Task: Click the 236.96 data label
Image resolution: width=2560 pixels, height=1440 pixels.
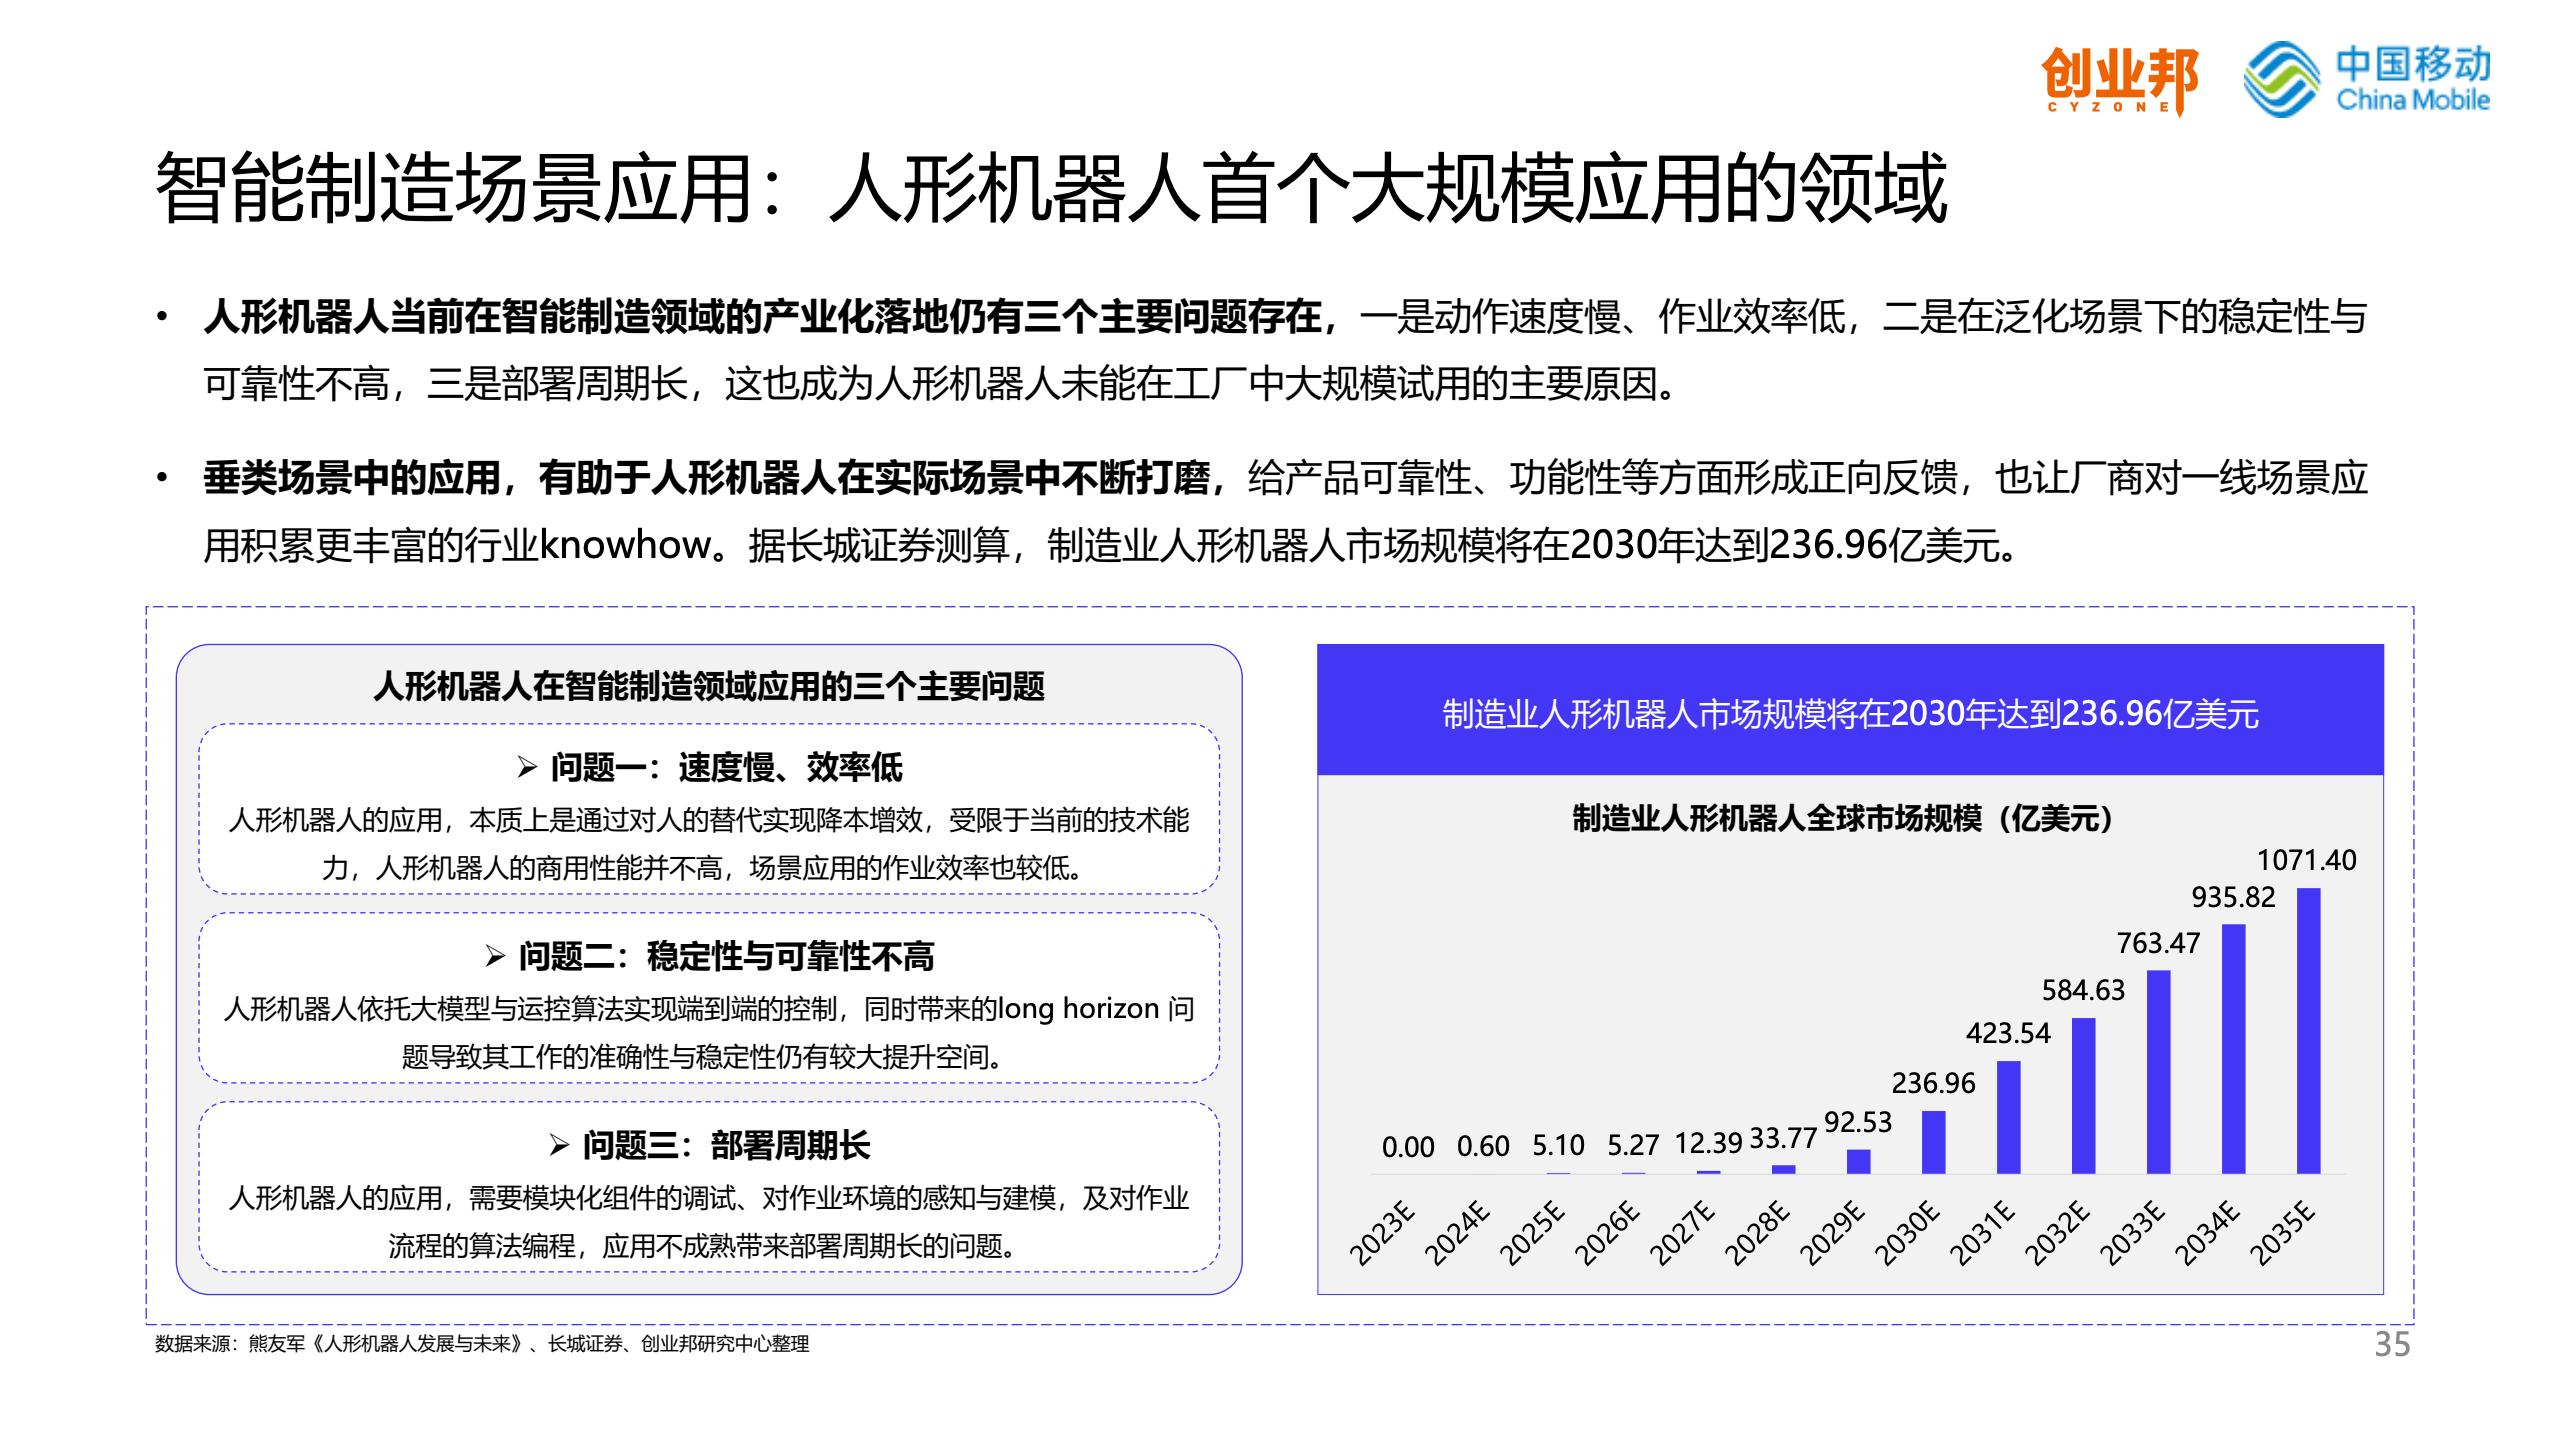Action: coord(1933,1083)
